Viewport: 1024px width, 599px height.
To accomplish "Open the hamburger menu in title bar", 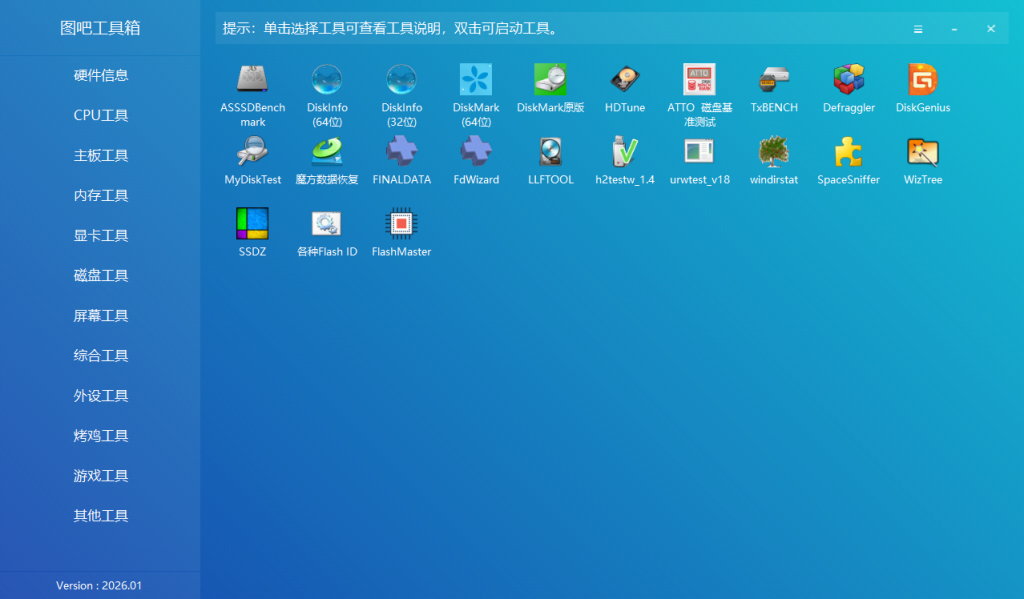I will [918, 29].
